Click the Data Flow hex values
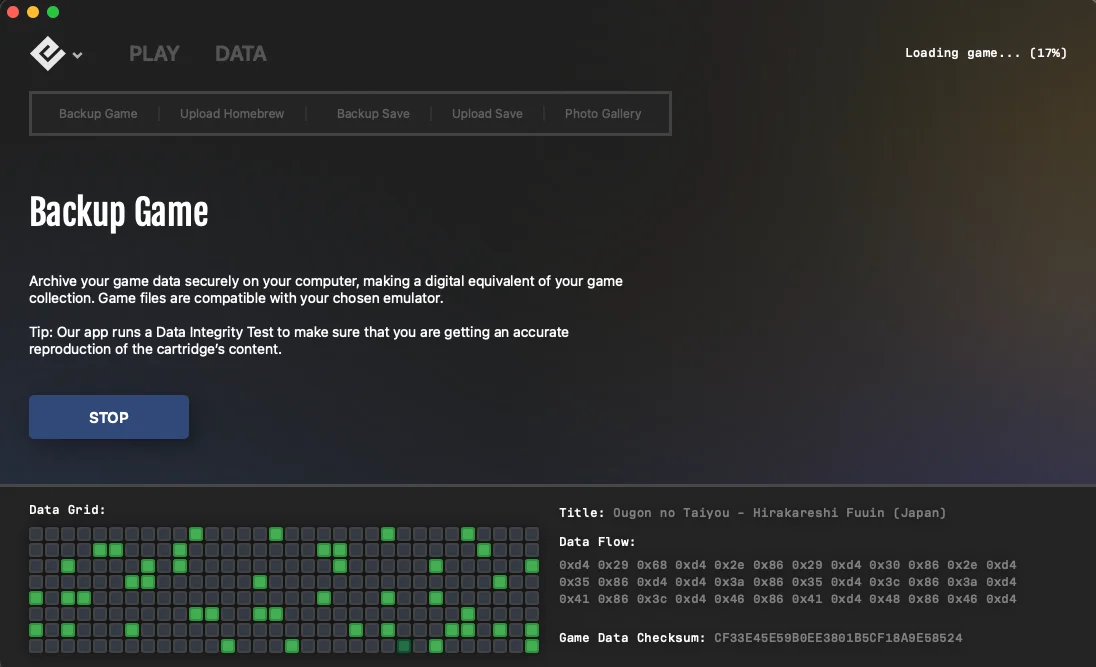 tap(787, 583)
